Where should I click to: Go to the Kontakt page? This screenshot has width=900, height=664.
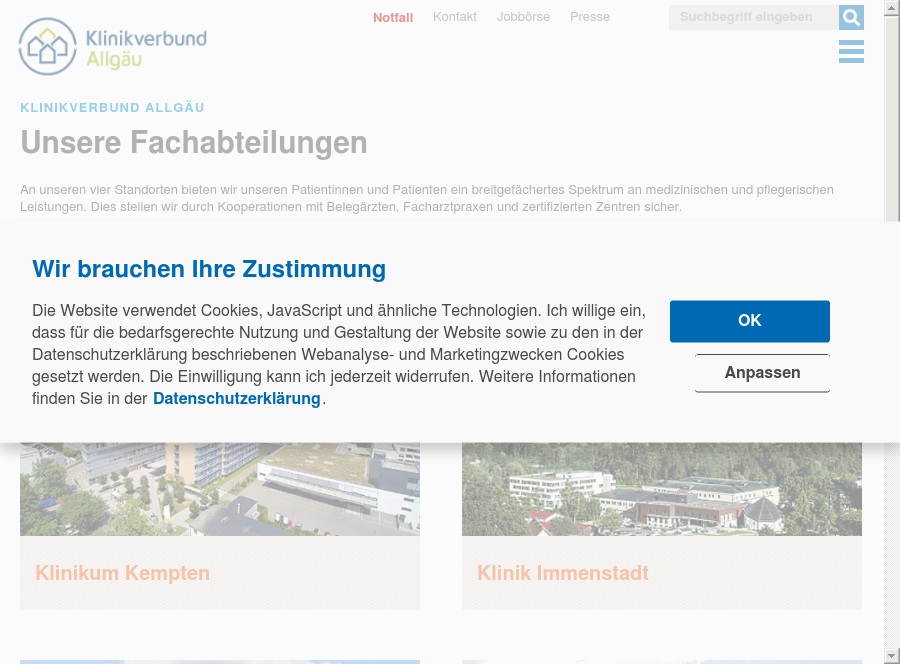point(454,17)
